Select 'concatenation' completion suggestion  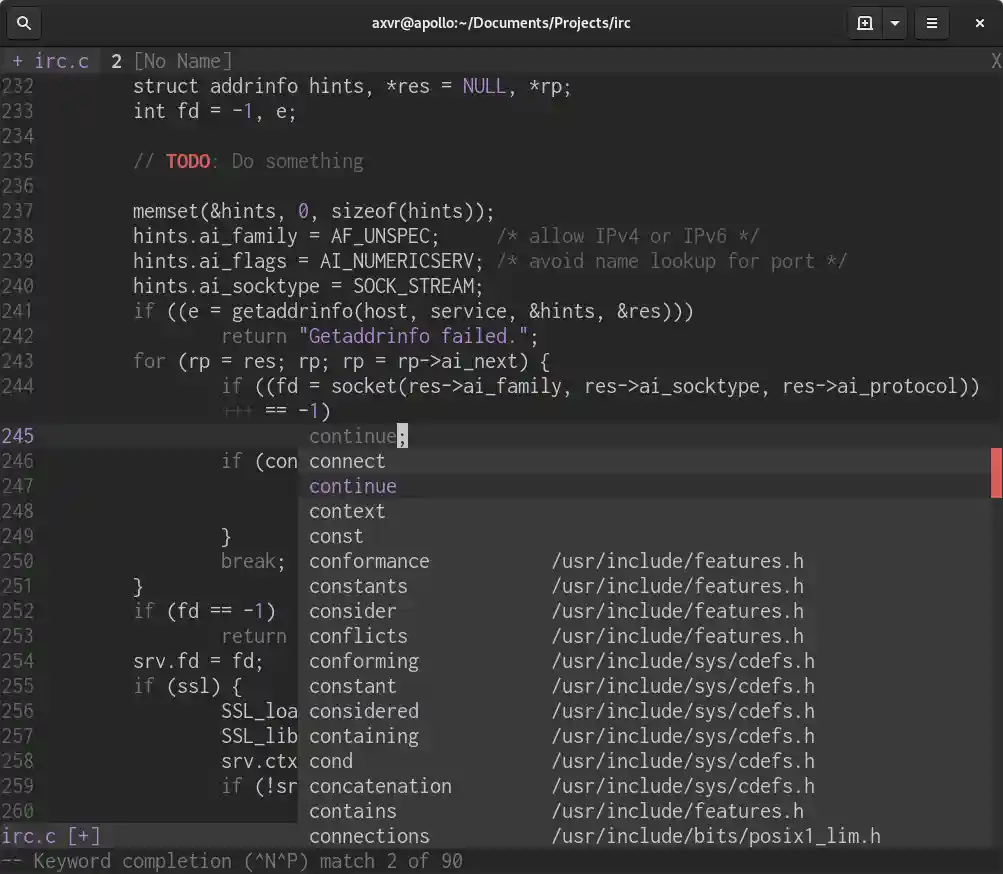380,786
